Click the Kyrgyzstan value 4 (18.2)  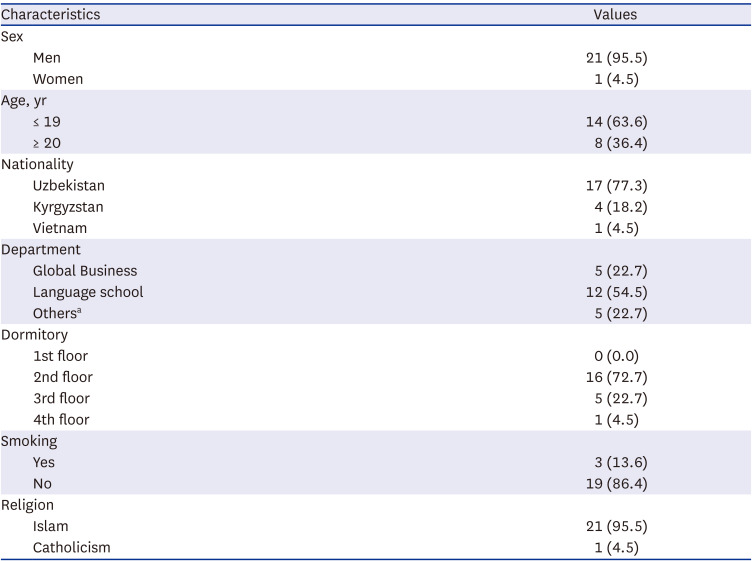point(616,207)
